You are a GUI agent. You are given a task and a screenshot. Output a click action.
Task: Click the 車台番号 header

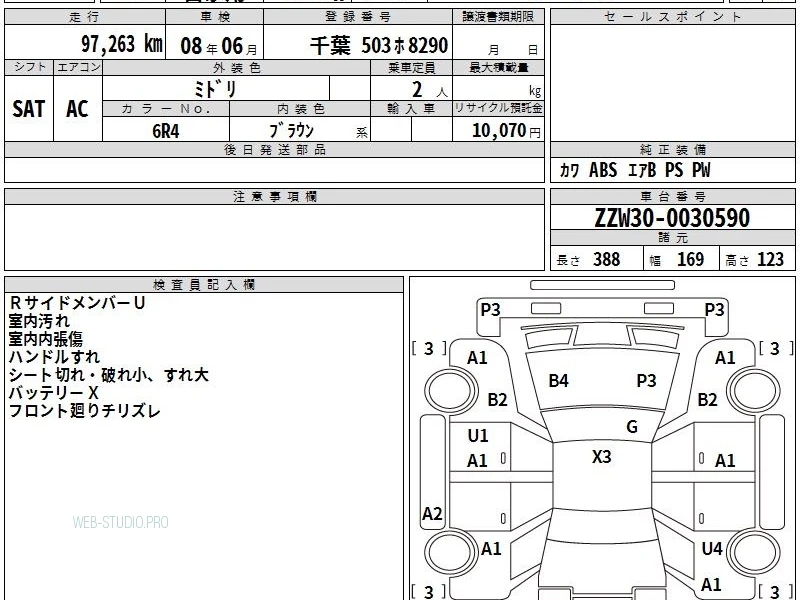tap(672, 197)
